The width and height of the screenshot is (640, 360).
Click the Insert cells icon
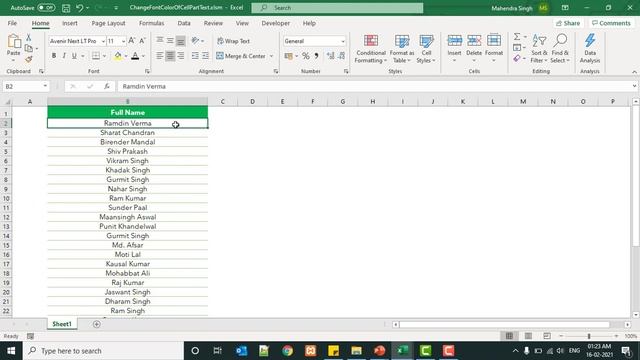click(x=454, y=41)
